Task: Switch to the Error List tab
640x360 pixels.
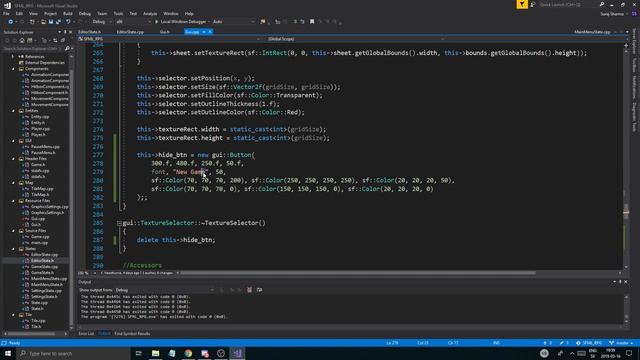Action: (86, 333)
